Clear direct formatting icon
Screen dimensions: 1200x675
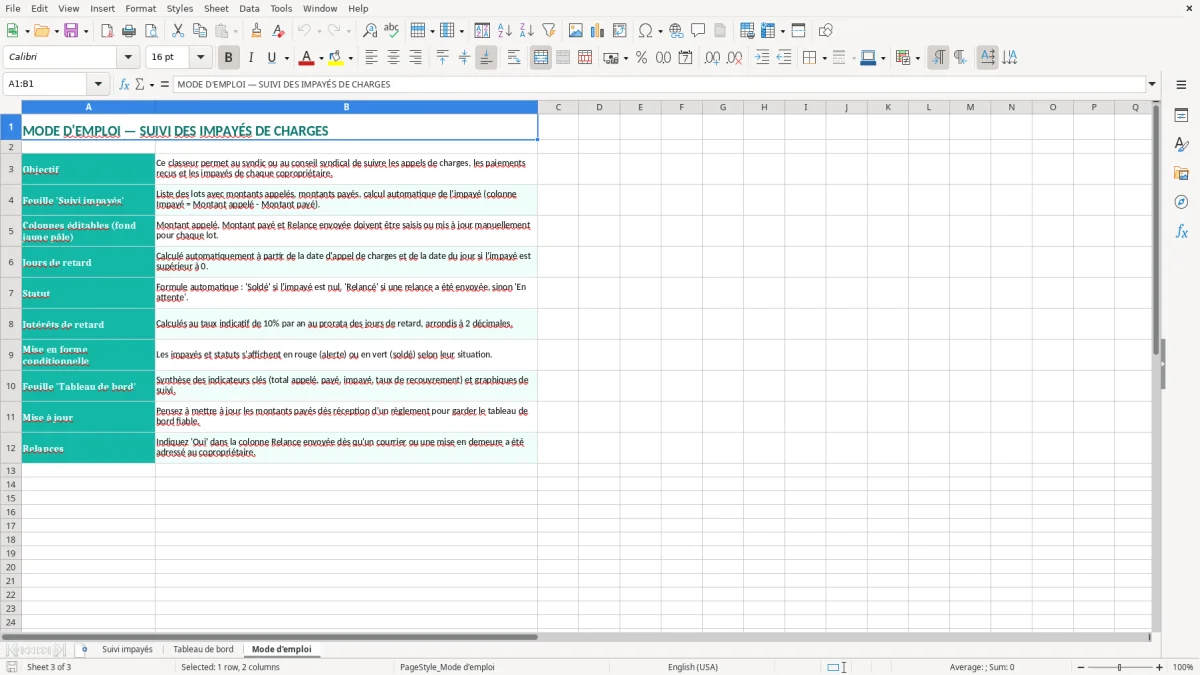[x=278, y=31]
